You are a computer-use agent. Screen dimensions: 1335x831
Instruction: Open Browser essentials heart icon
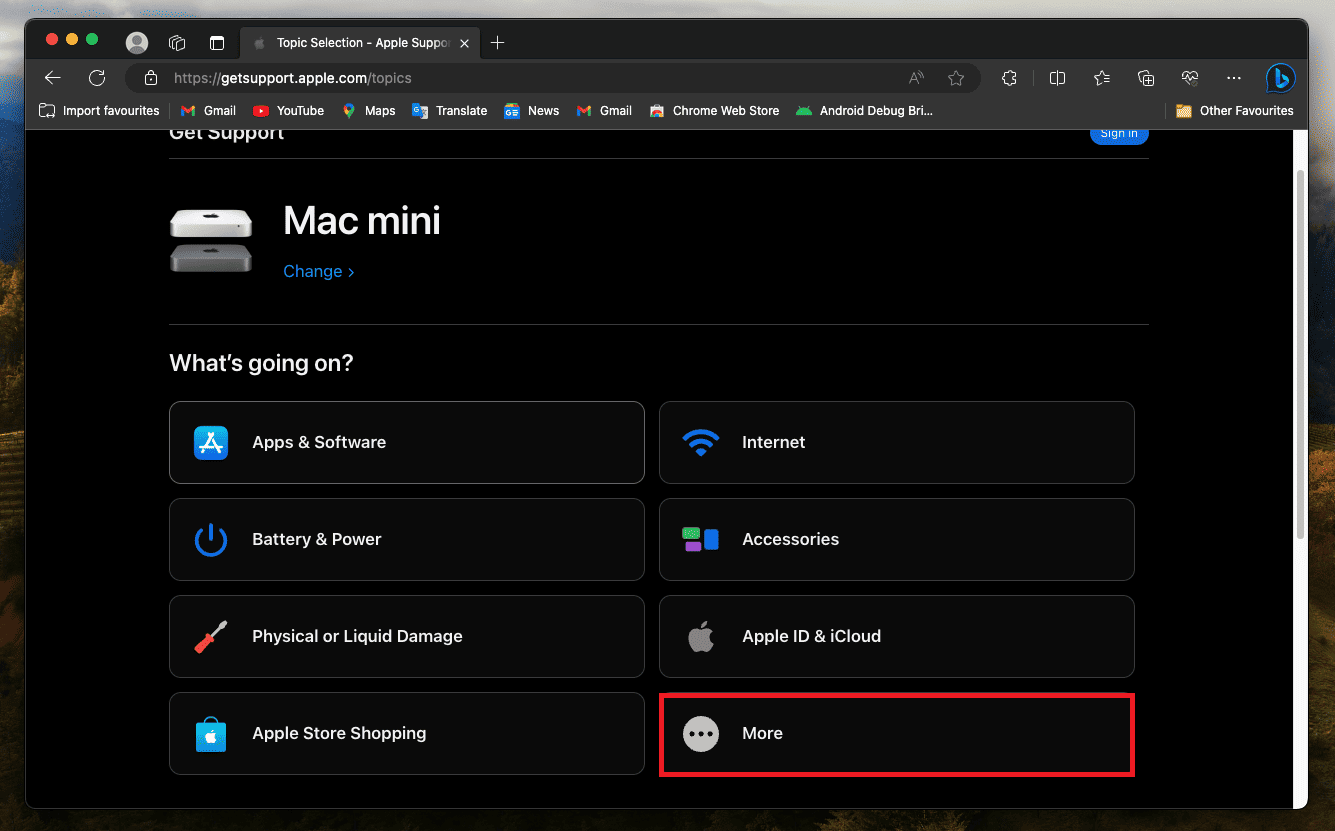(x=1189, y=78)
